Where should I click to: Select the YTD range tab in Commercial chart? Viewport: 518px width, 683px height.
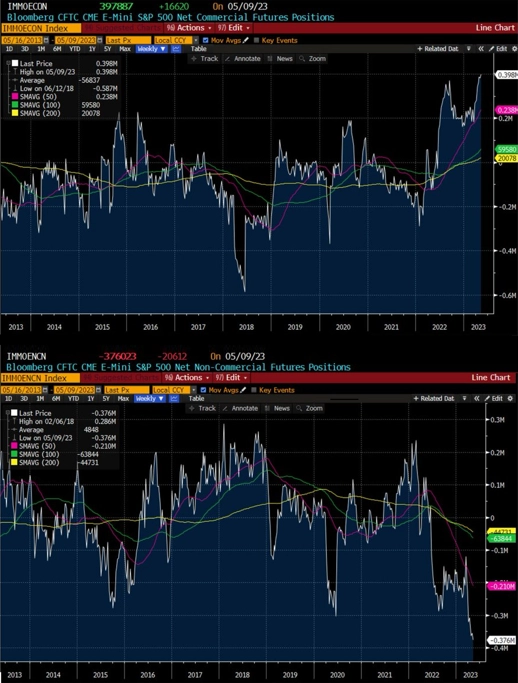74,49
